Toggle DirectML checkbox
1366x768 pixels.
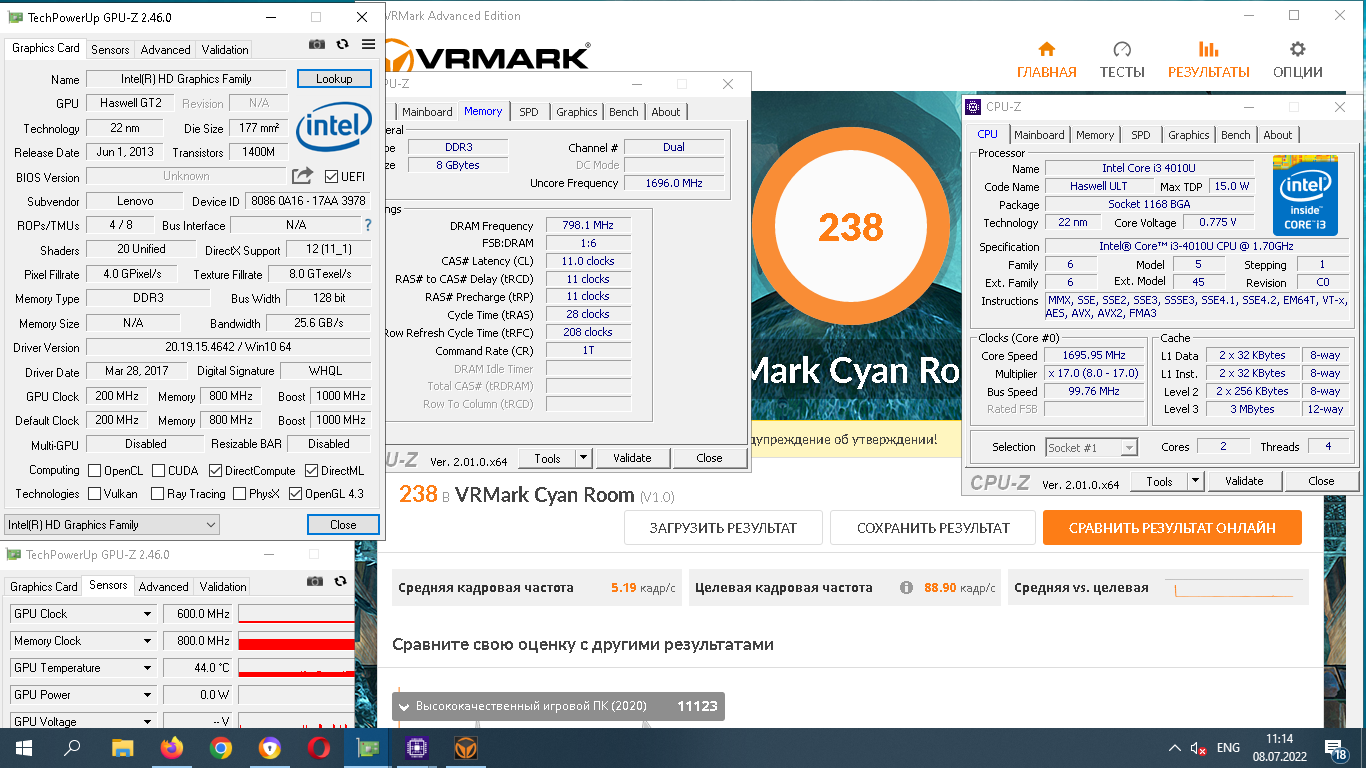pos(311,471)
